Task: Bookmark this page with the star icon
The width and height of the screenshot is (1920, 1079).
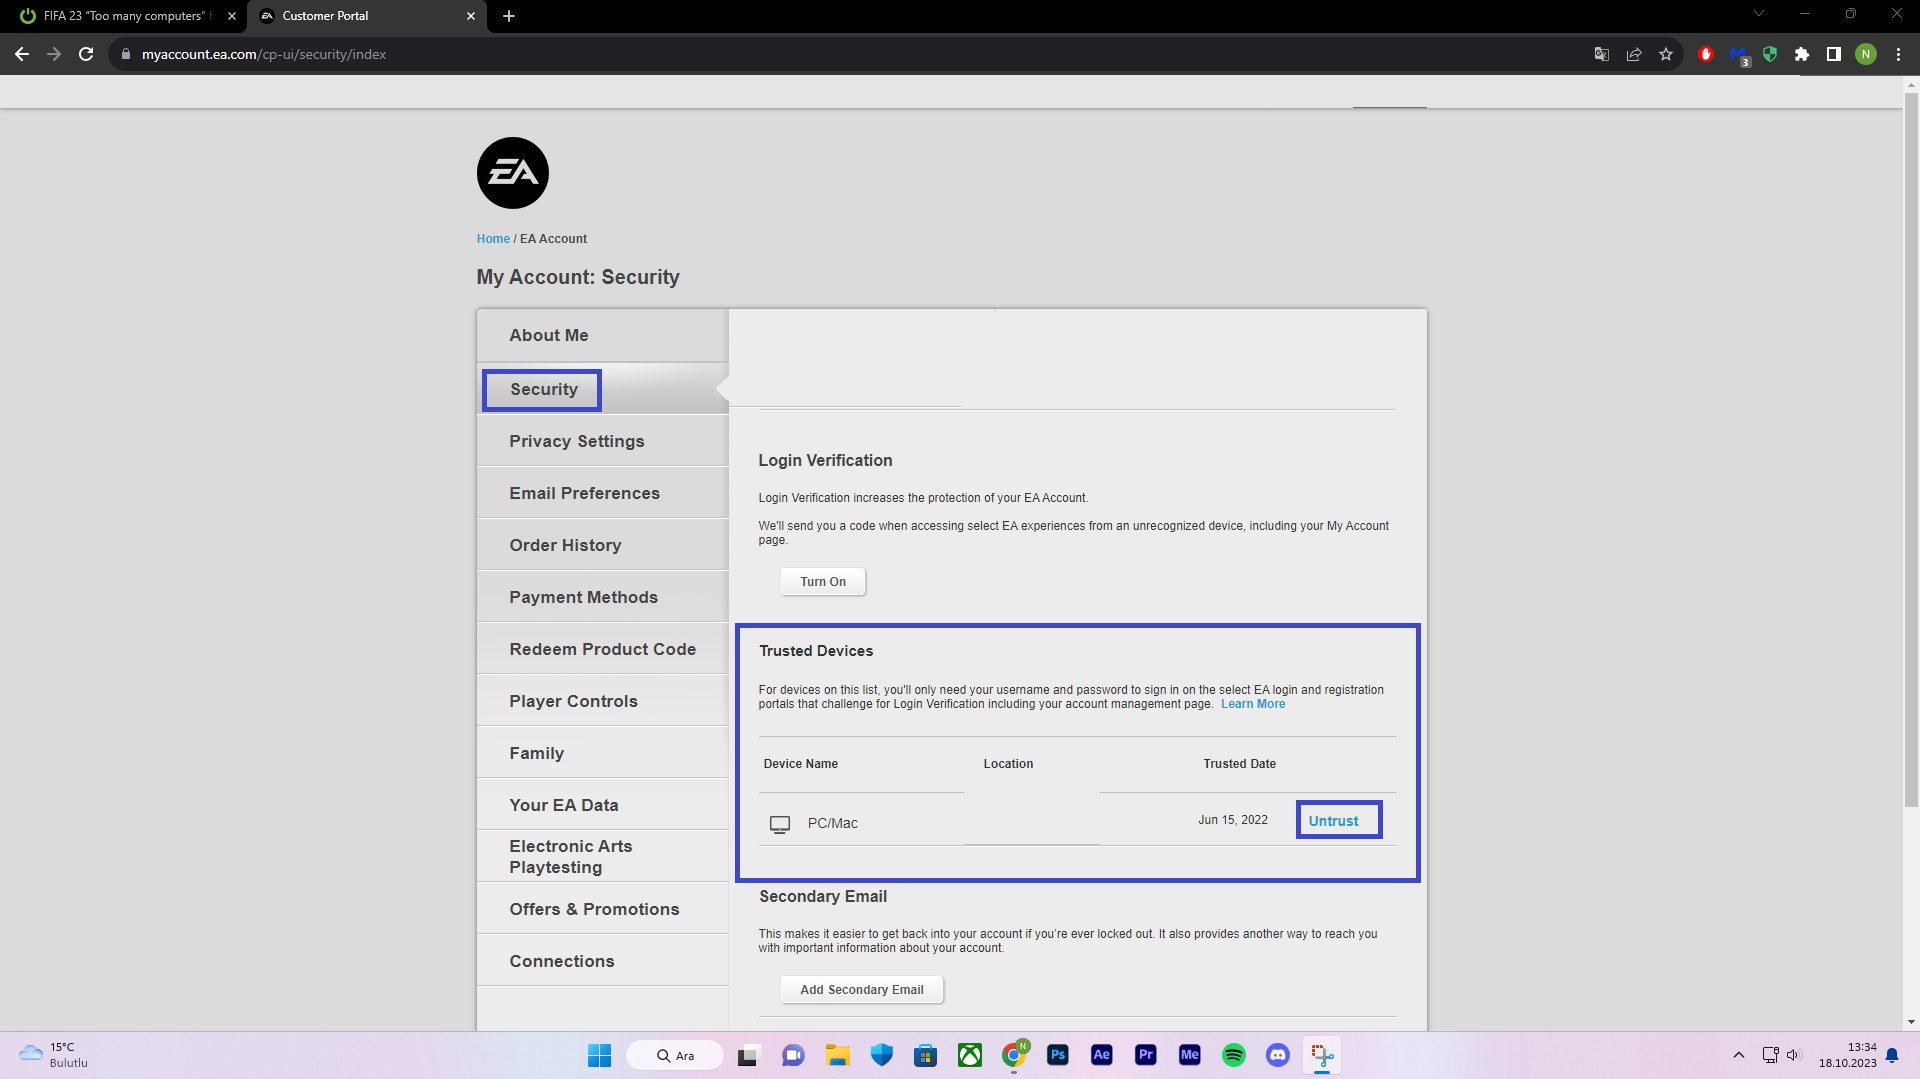Action: pyautogui.click(x=1666, y=54)
